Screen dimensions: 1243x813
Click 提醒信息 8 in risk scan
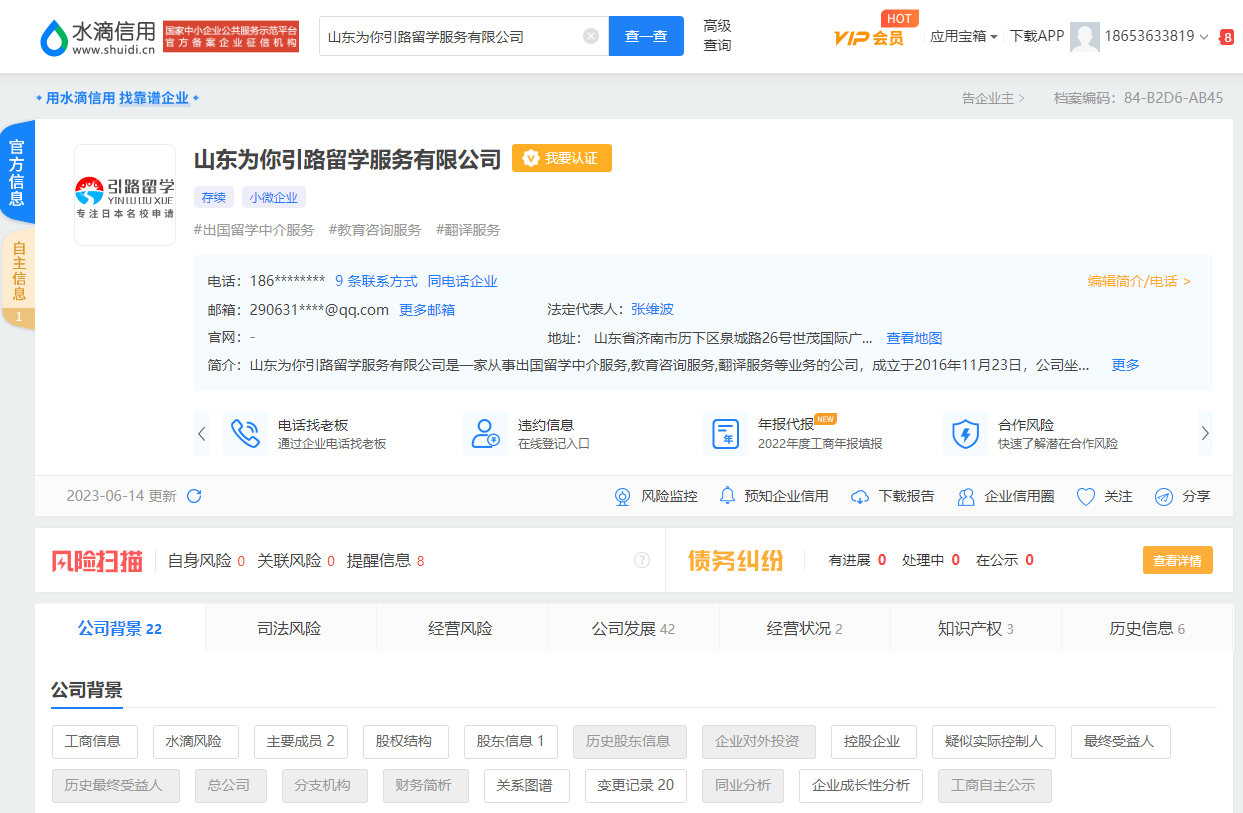[x=385, y=561]
